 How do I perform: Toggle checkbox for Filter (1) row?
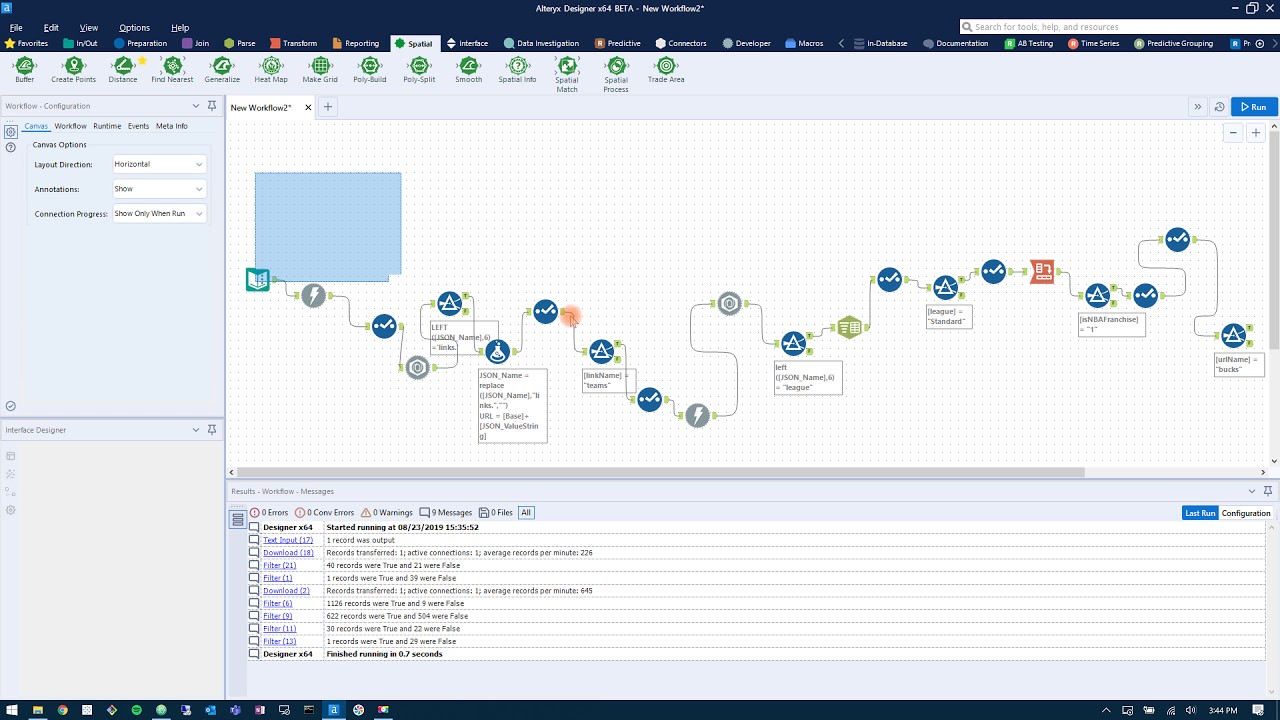(254, 578)
